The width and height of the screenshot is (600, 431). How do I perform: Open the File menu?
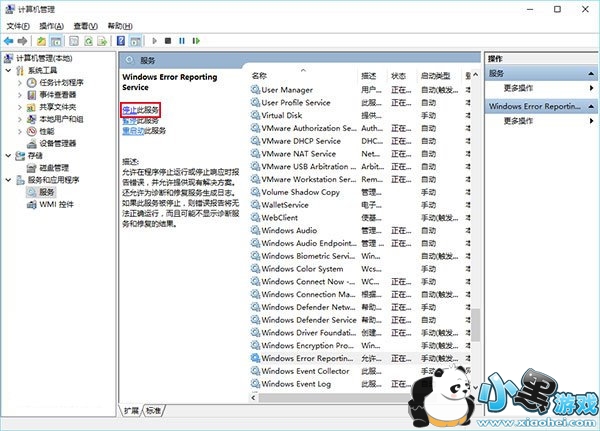pos(18,26)
